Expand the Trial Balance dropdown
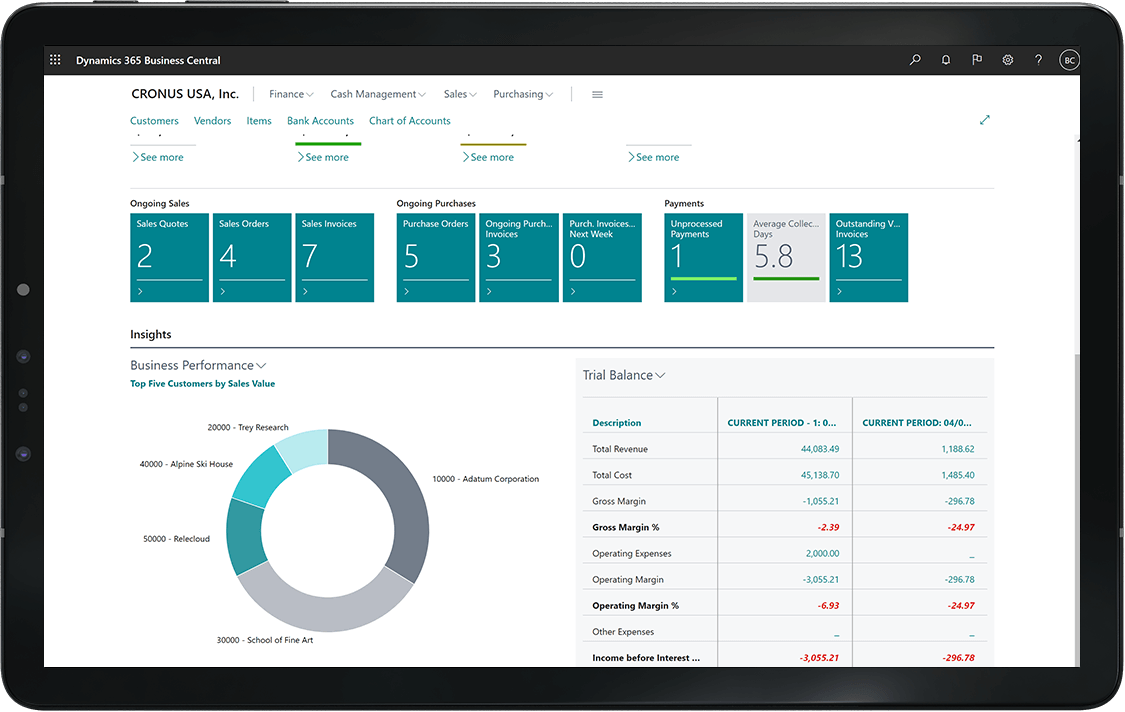Viewport: 1125px width, 712px height. click(x=624, y=375)
